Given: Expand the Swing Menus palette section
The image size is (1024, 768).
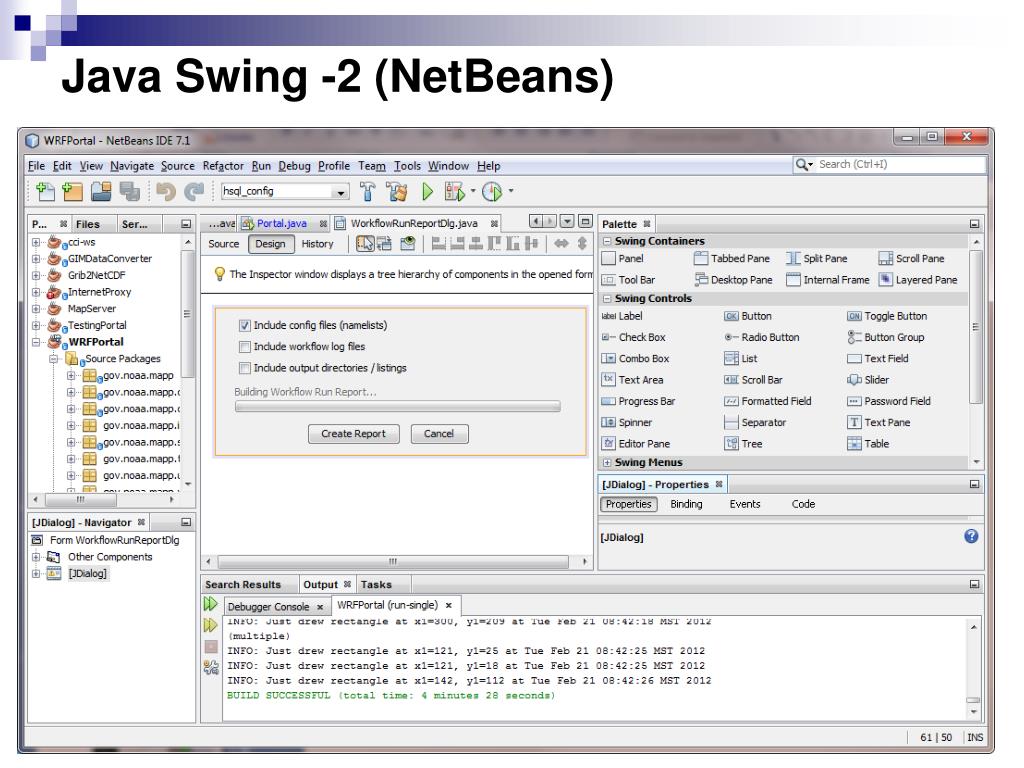Looking at the screenshot, I should pos(607,462).
